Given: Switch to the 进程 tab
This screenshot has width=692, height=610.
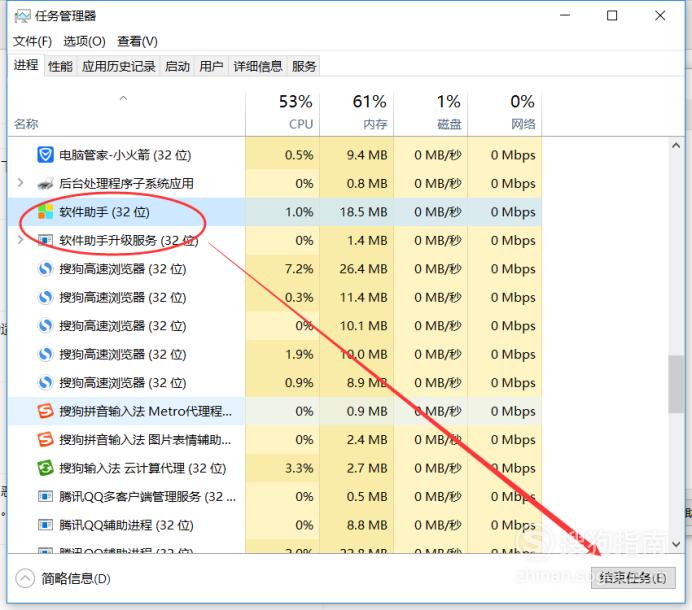Looking at the screenshot, I should coord(26,65).
